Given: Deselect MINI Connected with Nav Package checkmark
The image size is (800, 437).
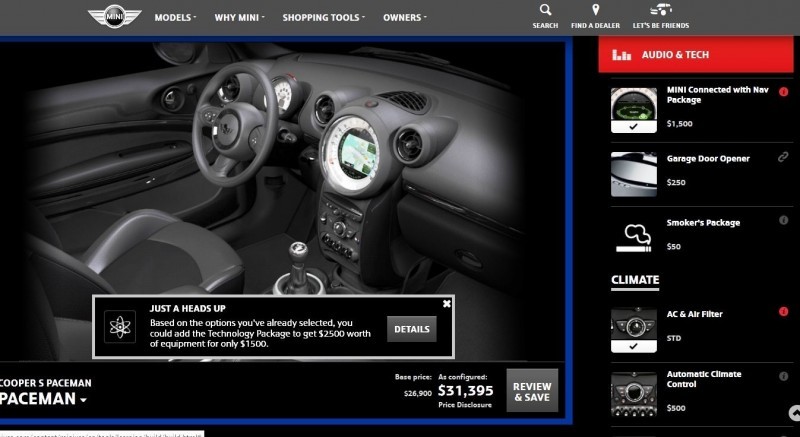Looking at the screenshot, I should click(634, 126).
